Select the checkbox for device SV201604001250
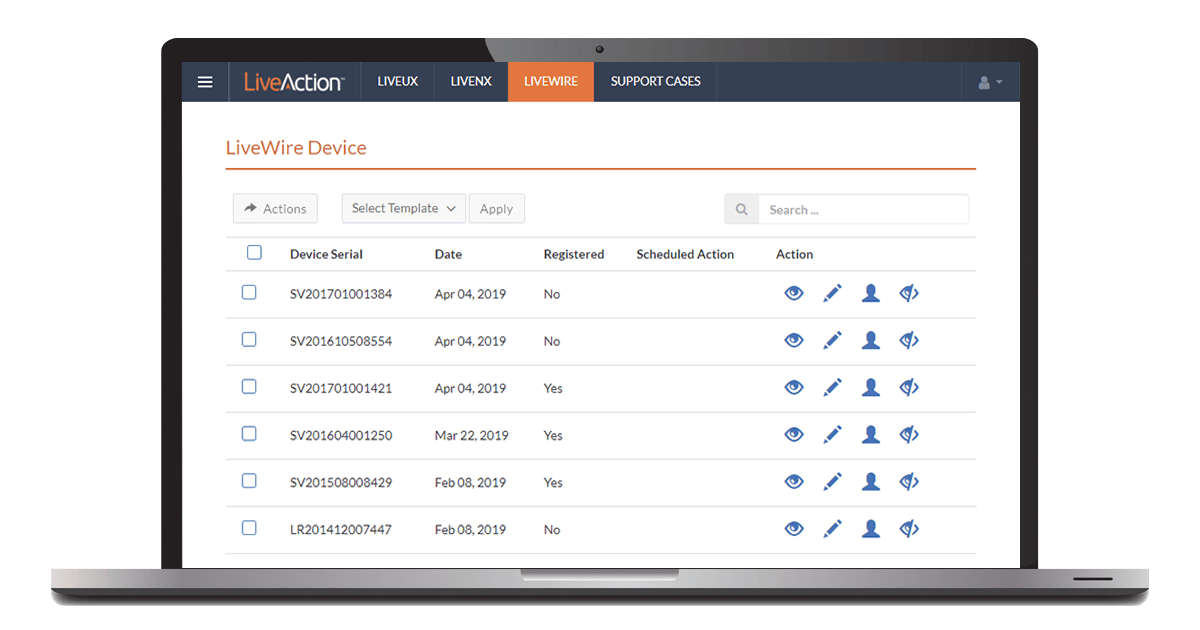 pyautogui.click(x=249, y=433)
